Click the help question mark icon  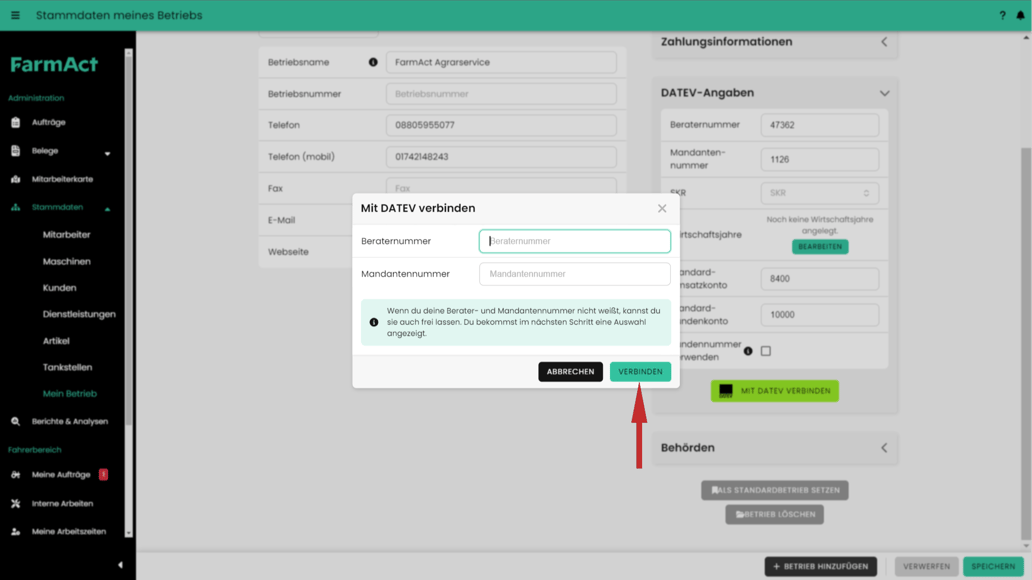(x=1001, y=15)
